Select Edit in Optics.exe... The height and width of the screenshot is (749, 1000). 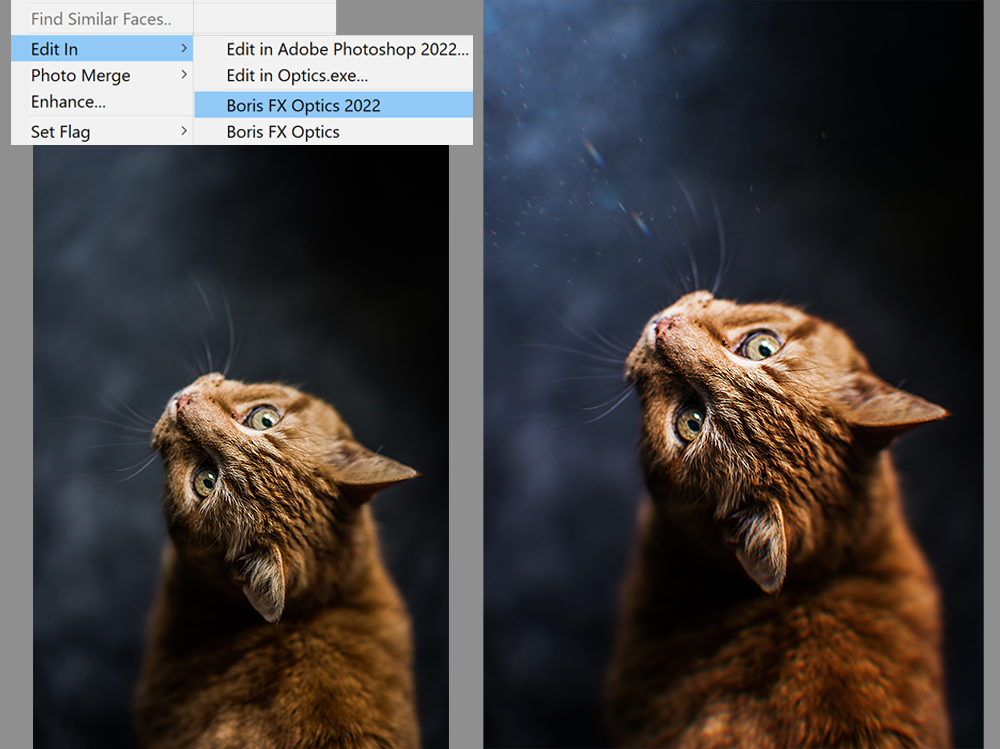point(334,75)
